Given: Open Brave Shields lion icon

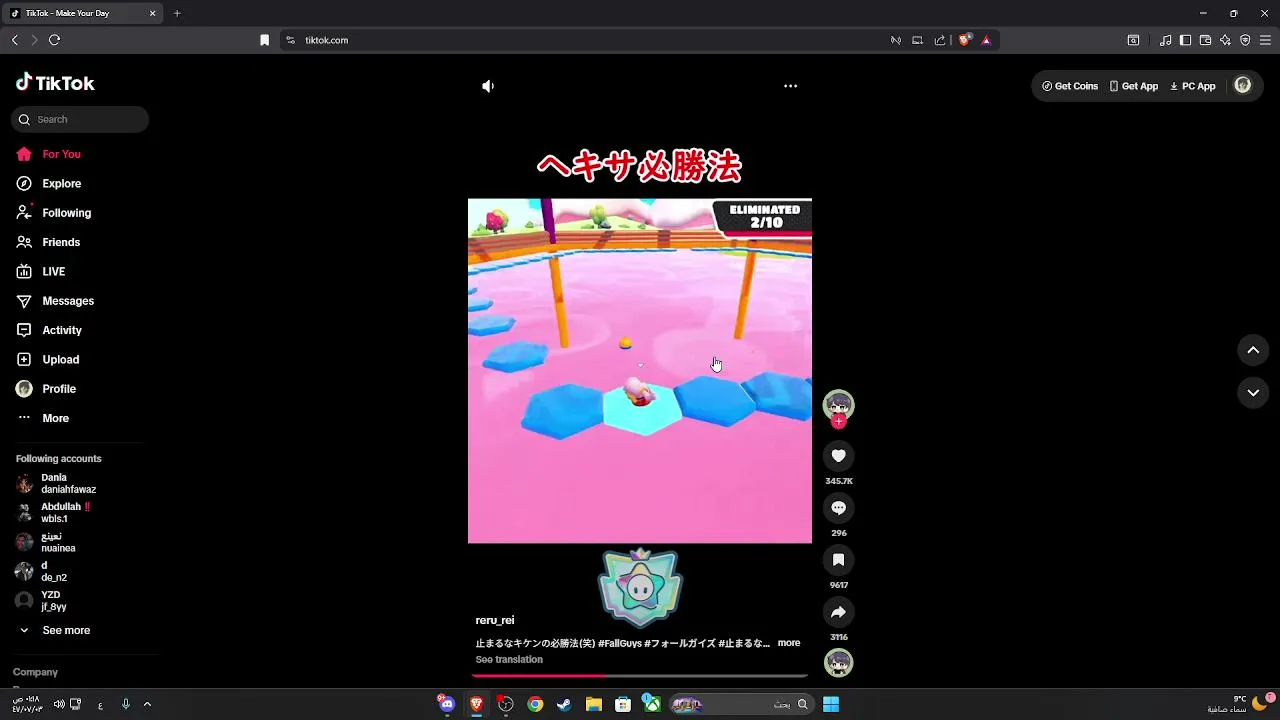Looking at the screenshot, I should (x=965, y=40).
